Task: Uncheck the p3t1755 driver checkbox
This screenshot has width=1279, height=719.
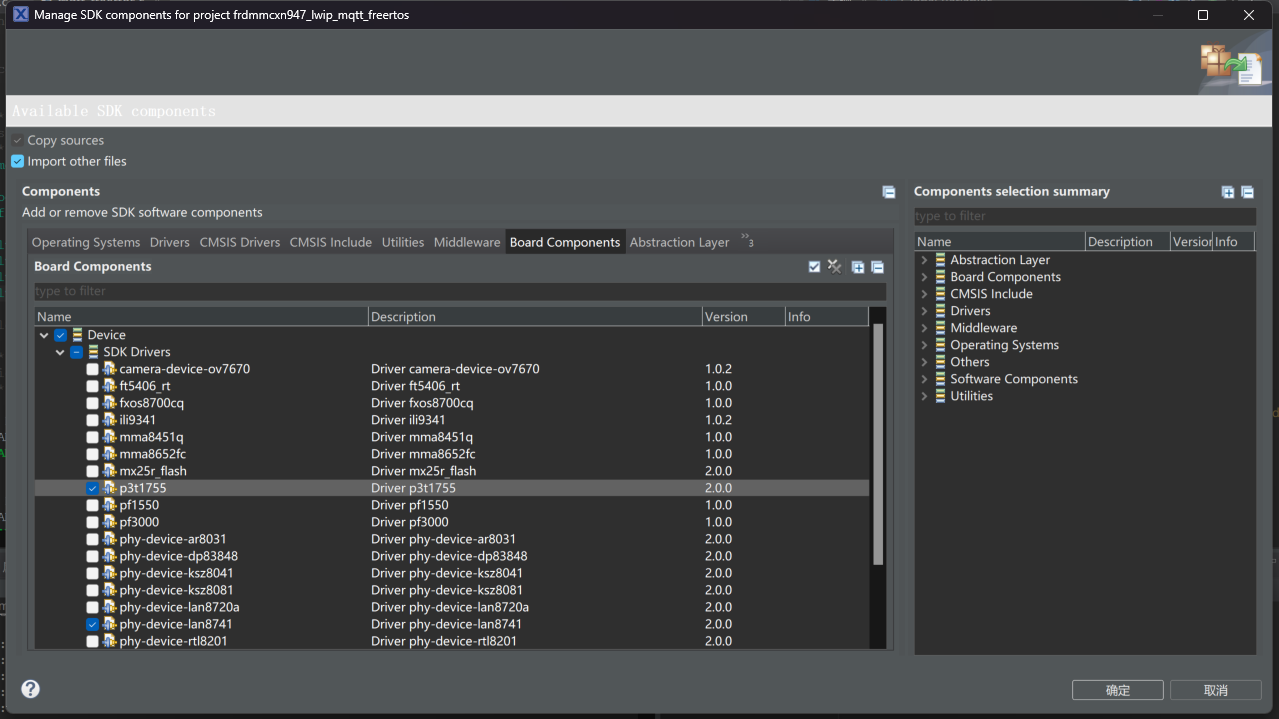Action: coord(92,488)
